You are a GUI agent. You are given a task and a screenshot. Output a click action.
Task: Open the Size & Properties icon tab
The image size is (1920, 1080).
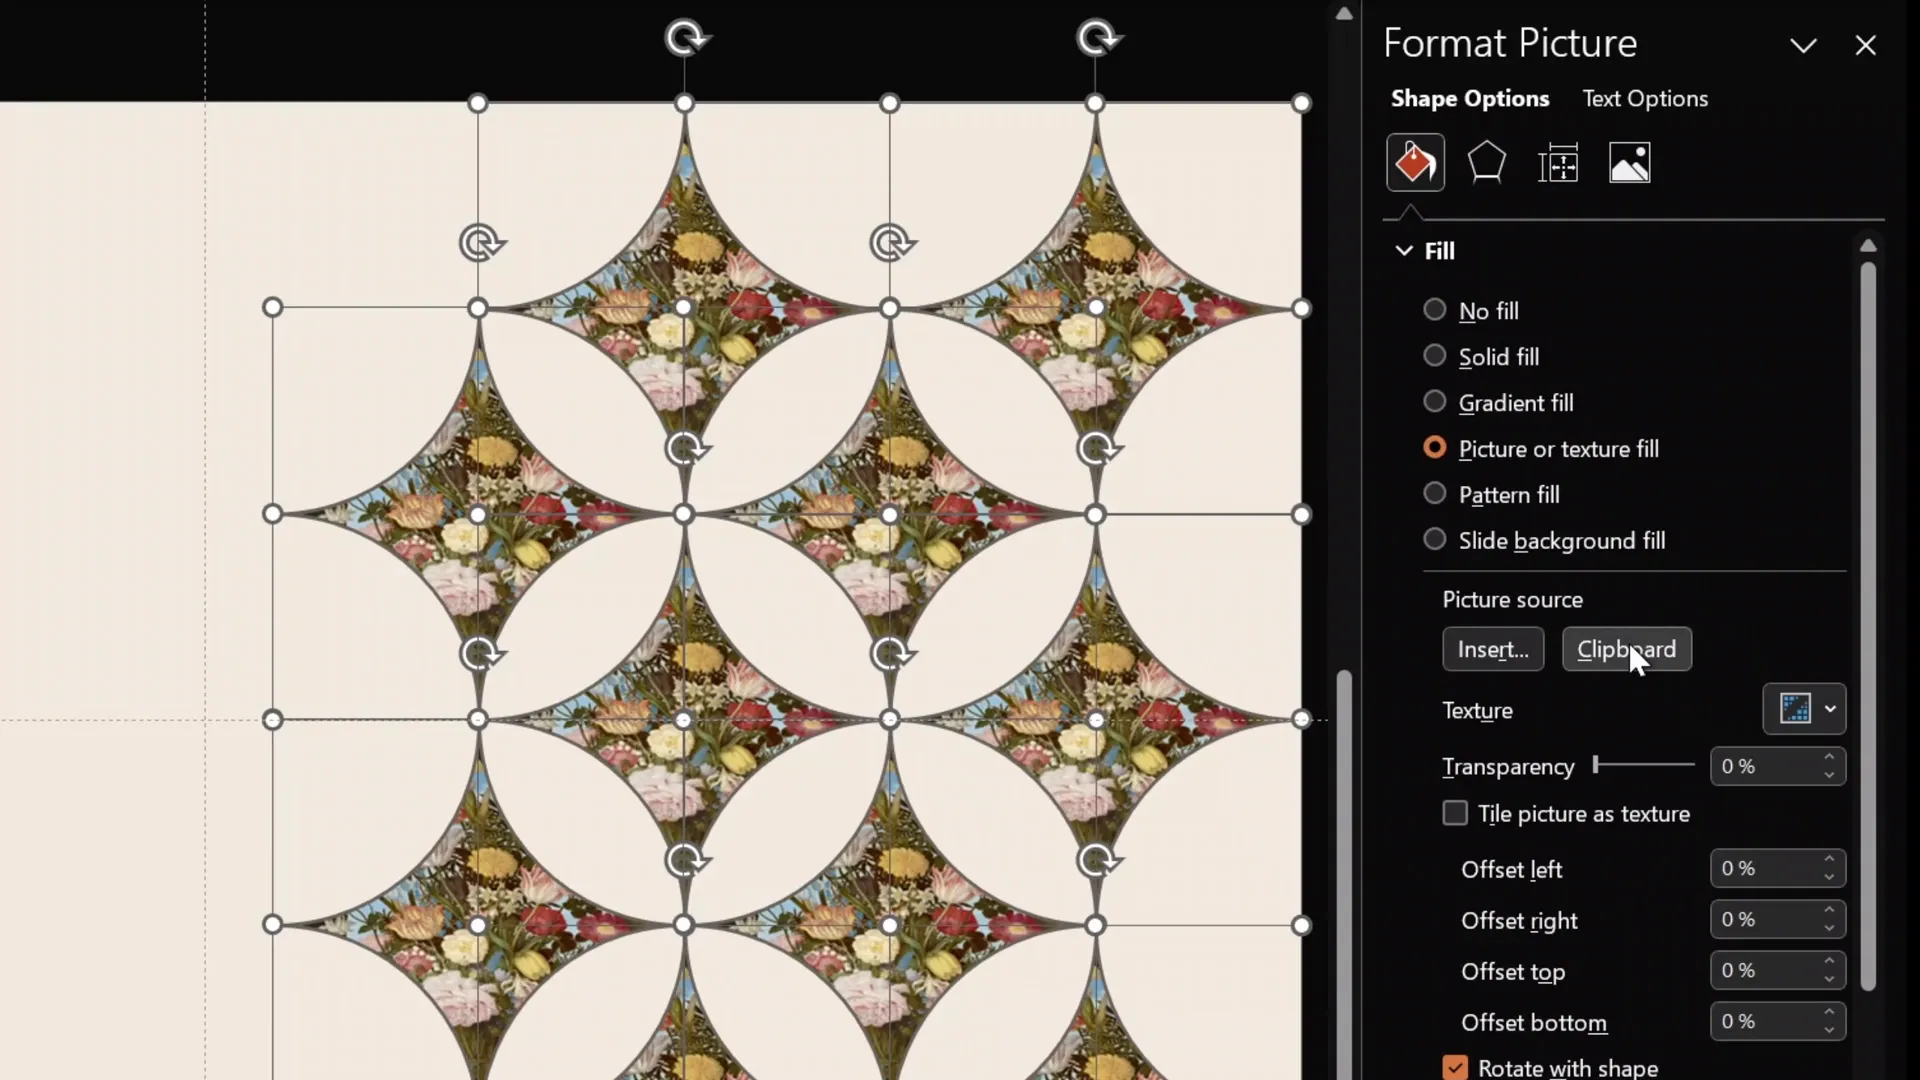(1558, 162)
